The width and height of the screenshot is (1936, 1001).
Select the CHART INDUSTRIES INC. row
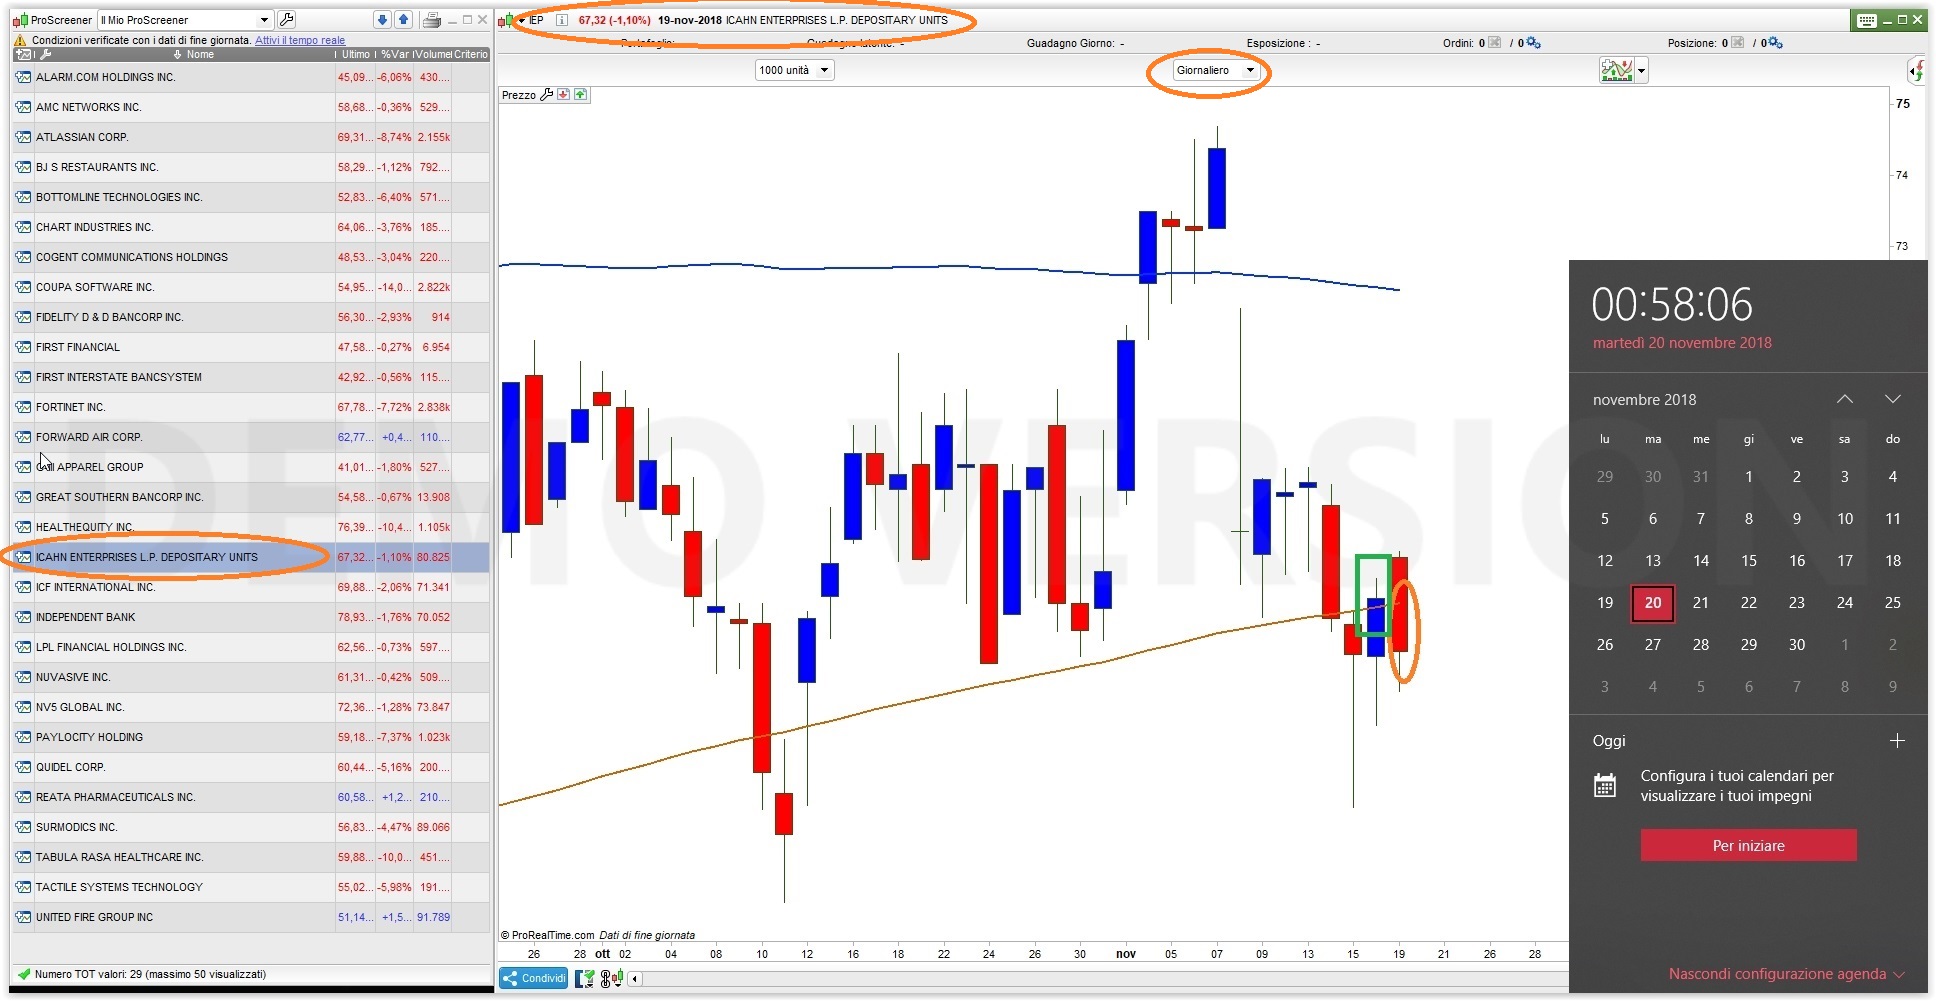(x=251, y=227)
